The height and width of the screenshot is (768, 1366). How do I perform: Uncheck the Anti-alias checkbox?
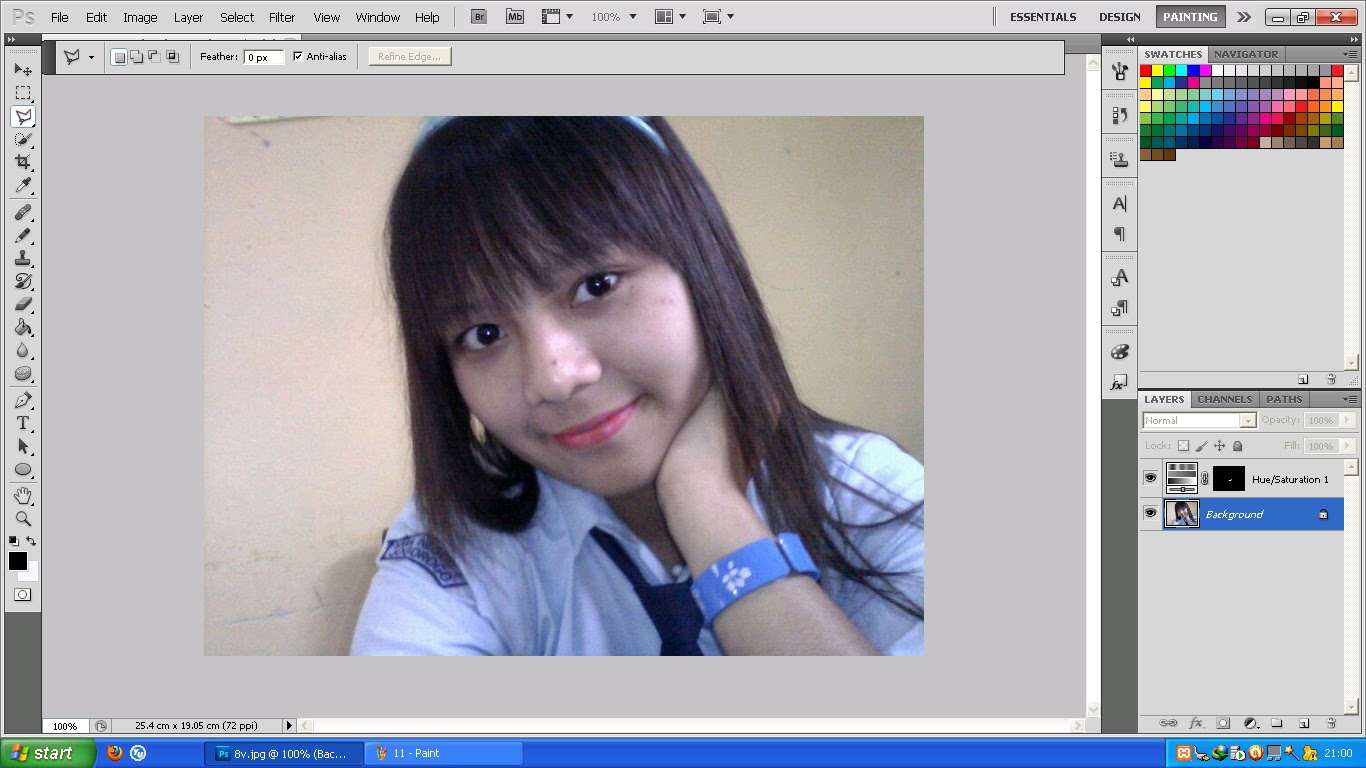point(297,57)
